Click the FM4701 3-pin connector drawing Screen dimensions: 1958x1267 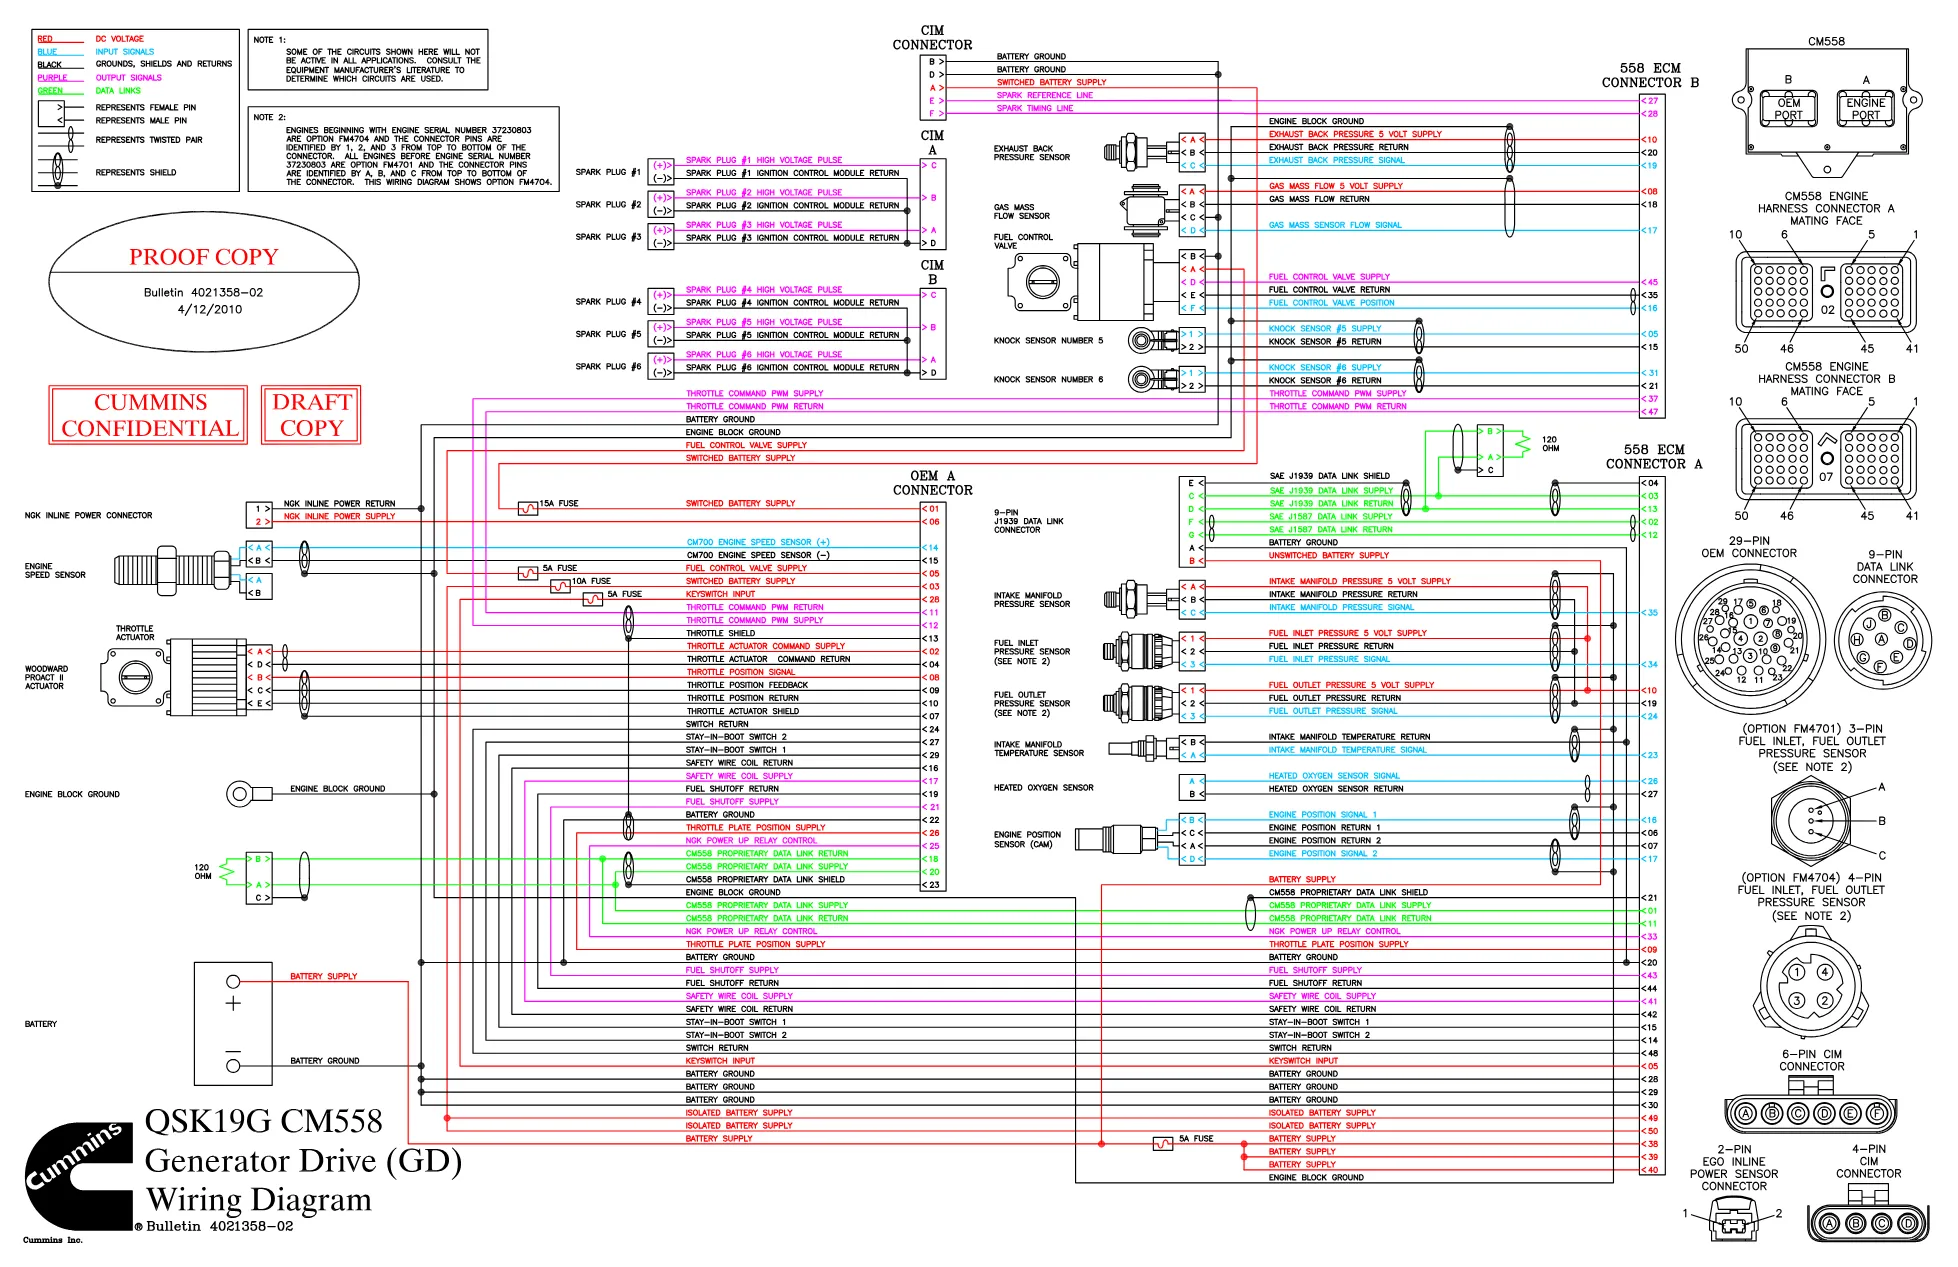pos(1810,822)
